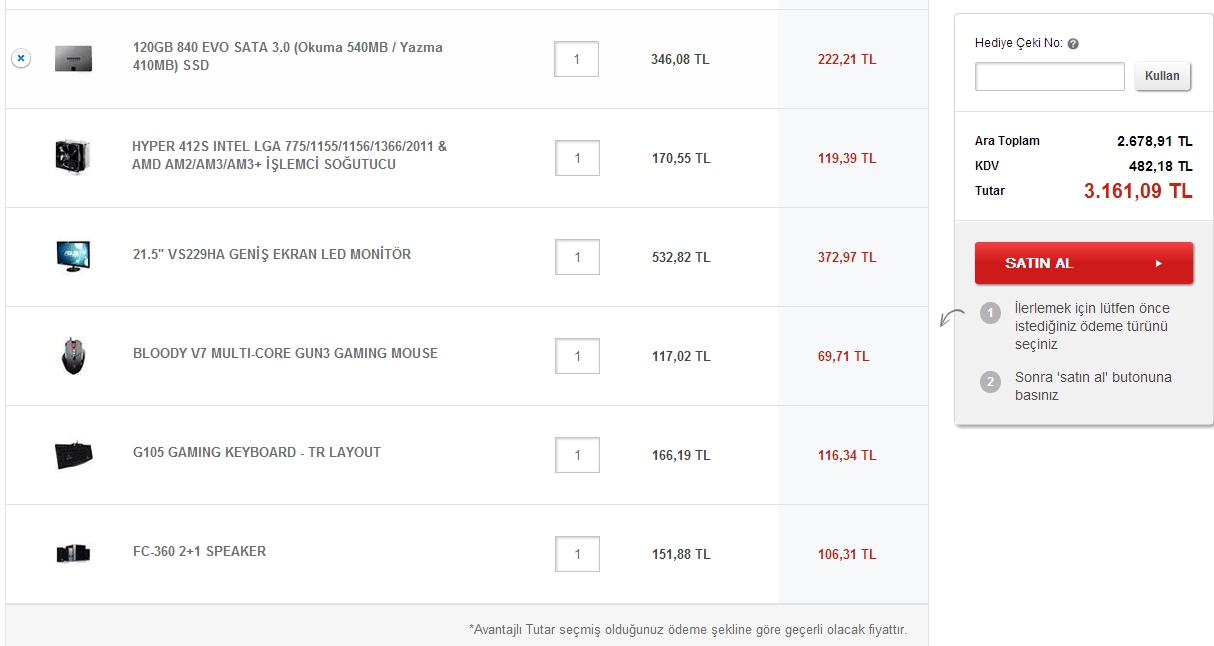The image size is (1214, 646).
Task: Click the VS229HA LED monitor thumbnail
Action: pyautogui.click(x=73, y=256)
